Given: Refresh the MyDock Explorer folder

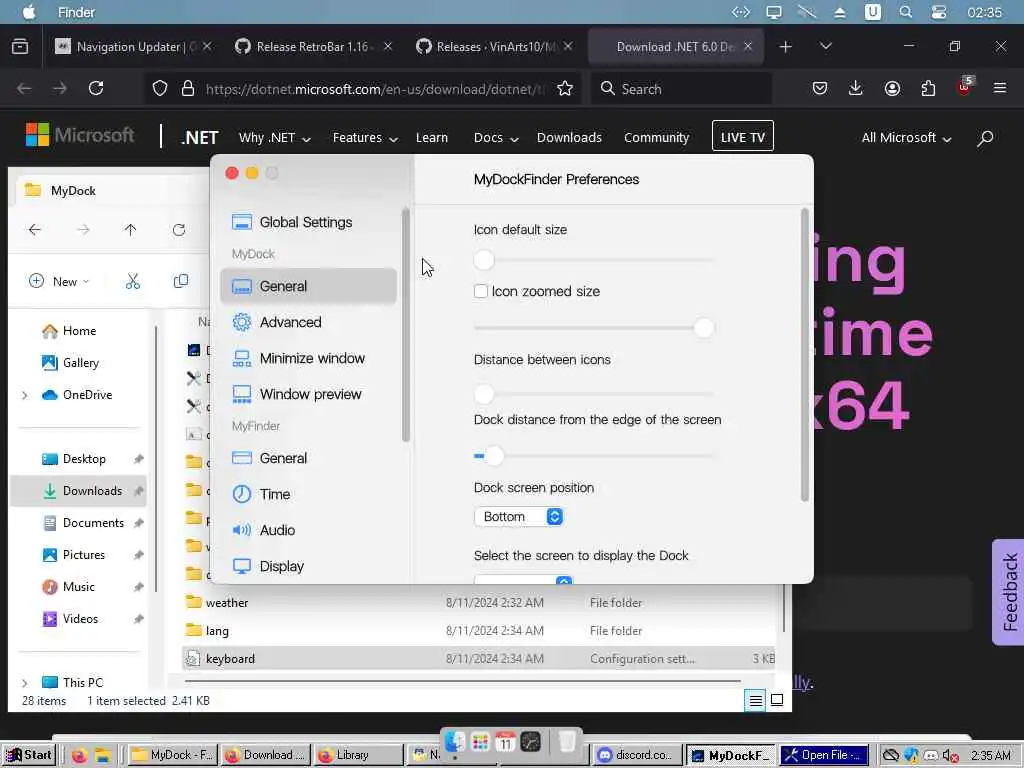Looking at the screenshot, I should [178, 230].
